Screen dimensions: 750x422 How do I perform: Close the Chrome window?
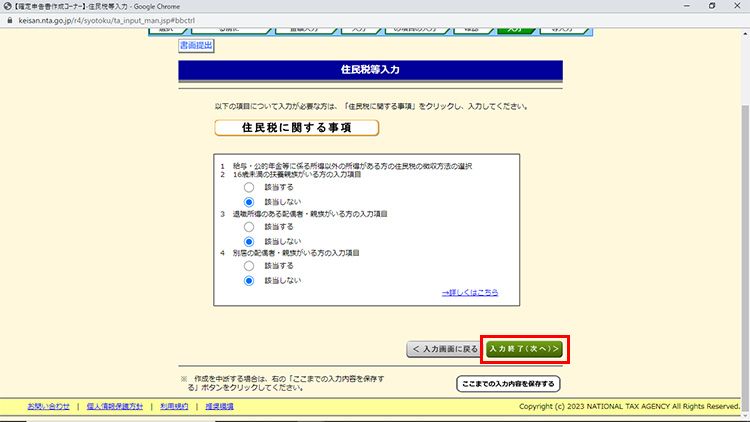coord(737,6)
